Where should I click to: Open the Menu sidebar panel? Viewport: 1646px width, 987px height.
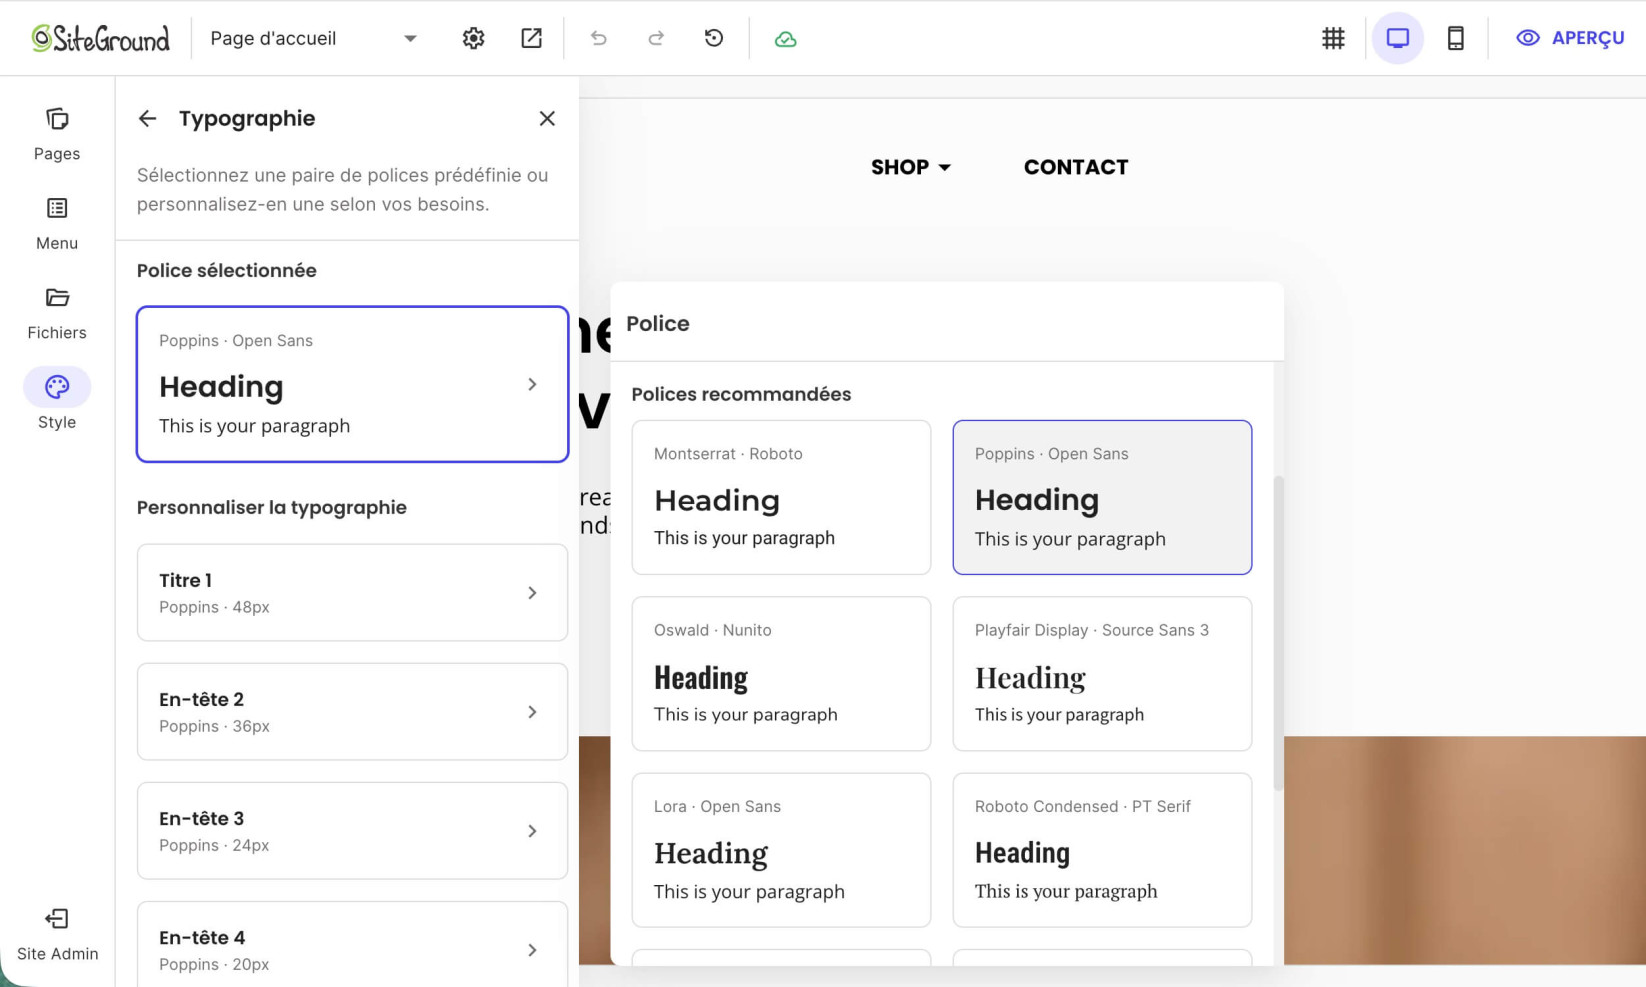pos(57,224)
